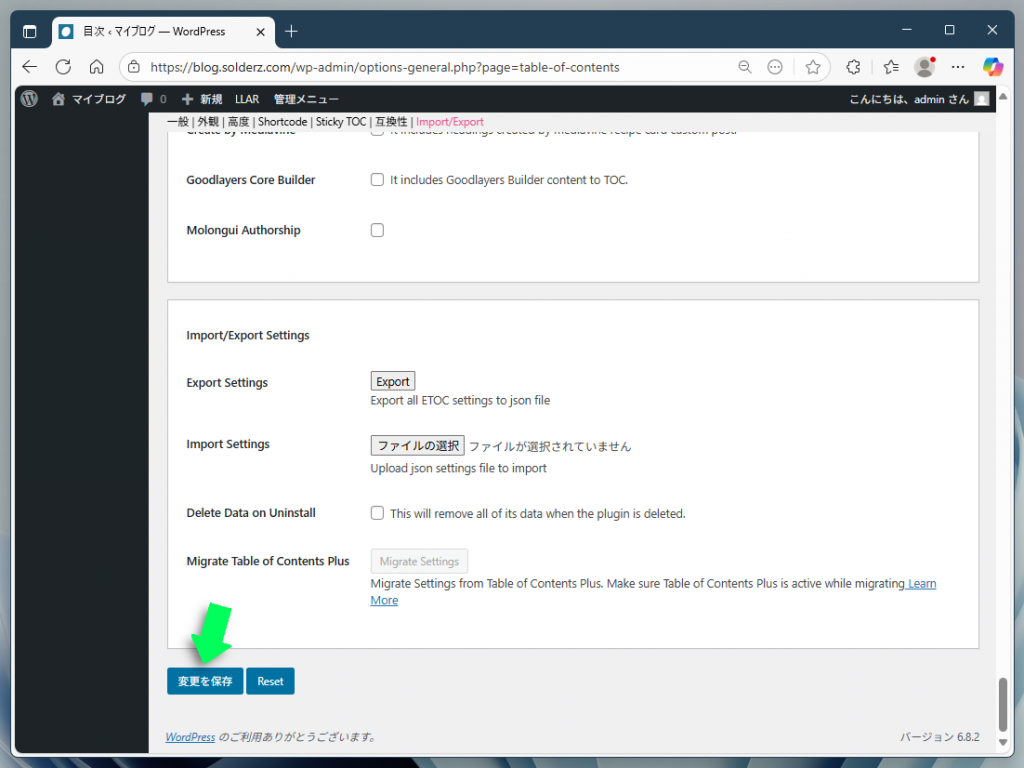Reload the page with refresh icon
Viewport: 1024px width, 768px height.
pos(63,67)
